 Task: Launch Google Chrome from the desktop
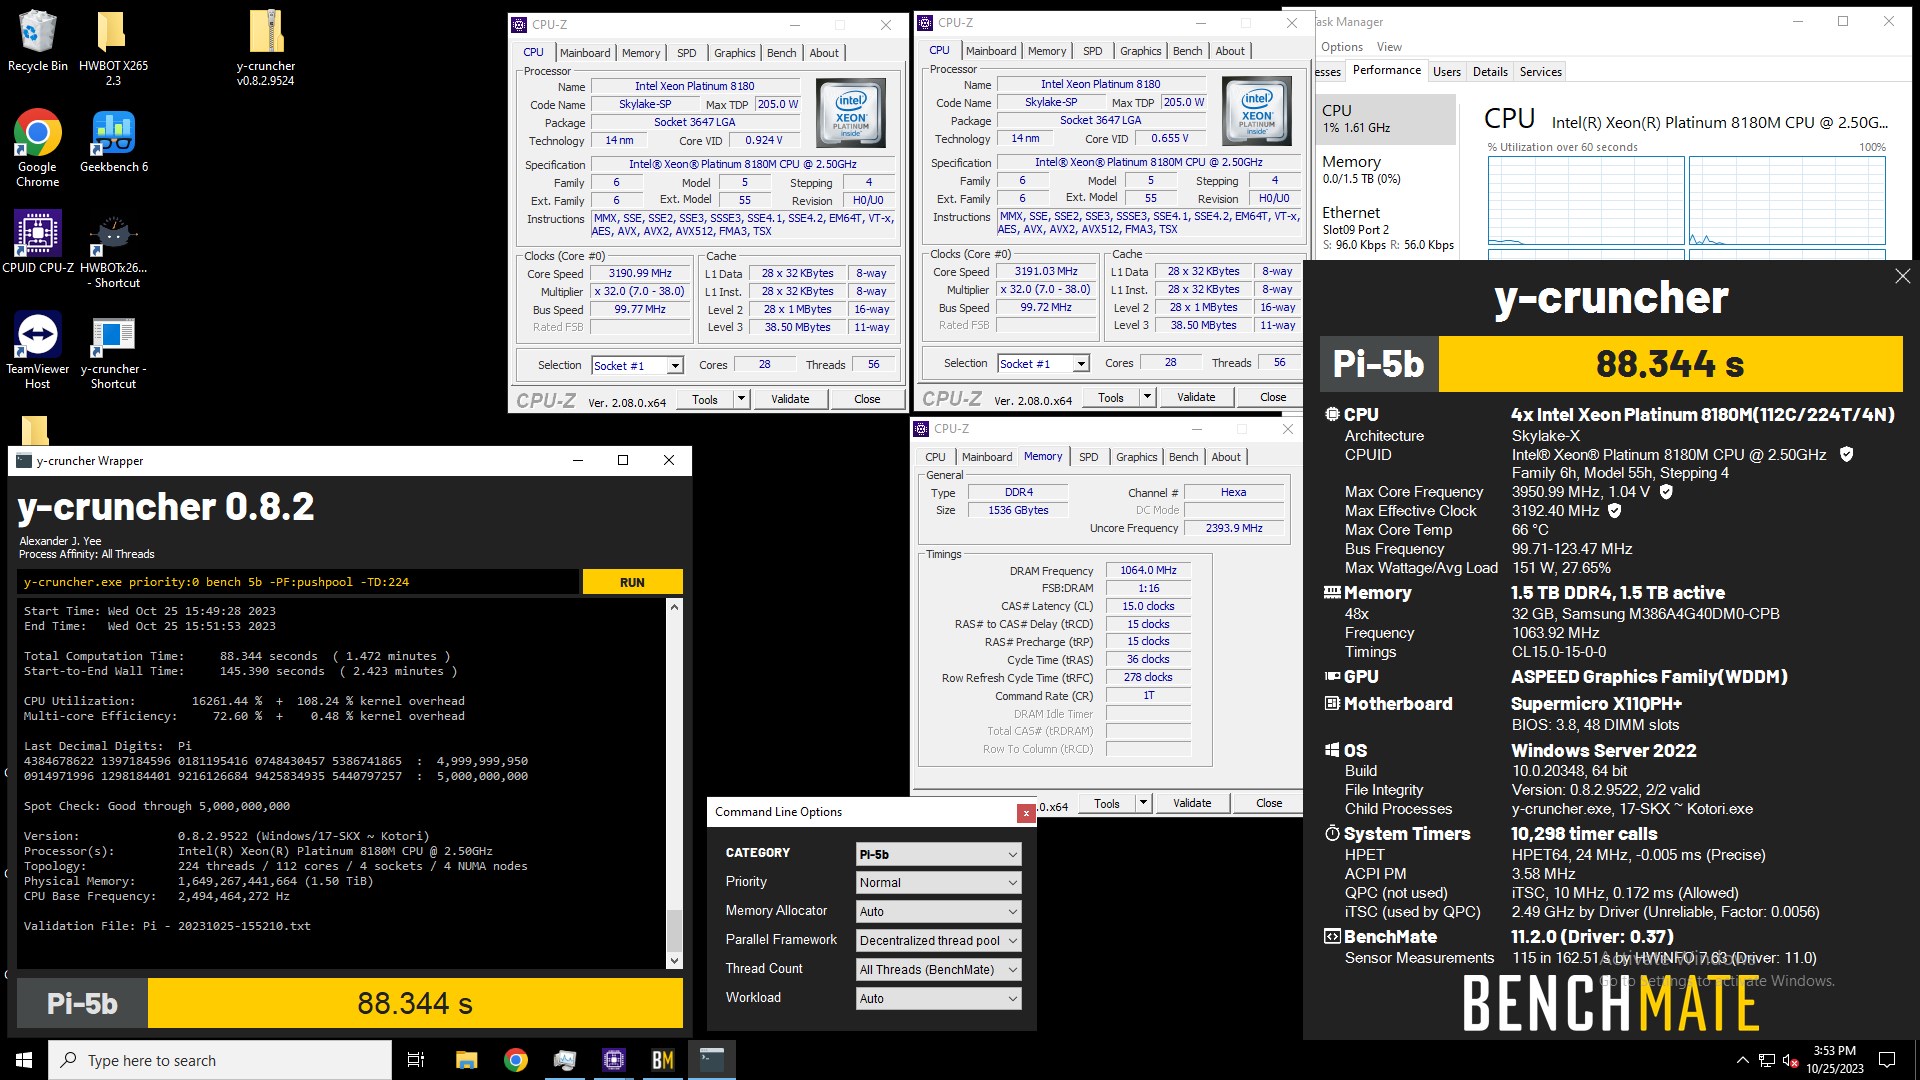click(x=38, y=148)
